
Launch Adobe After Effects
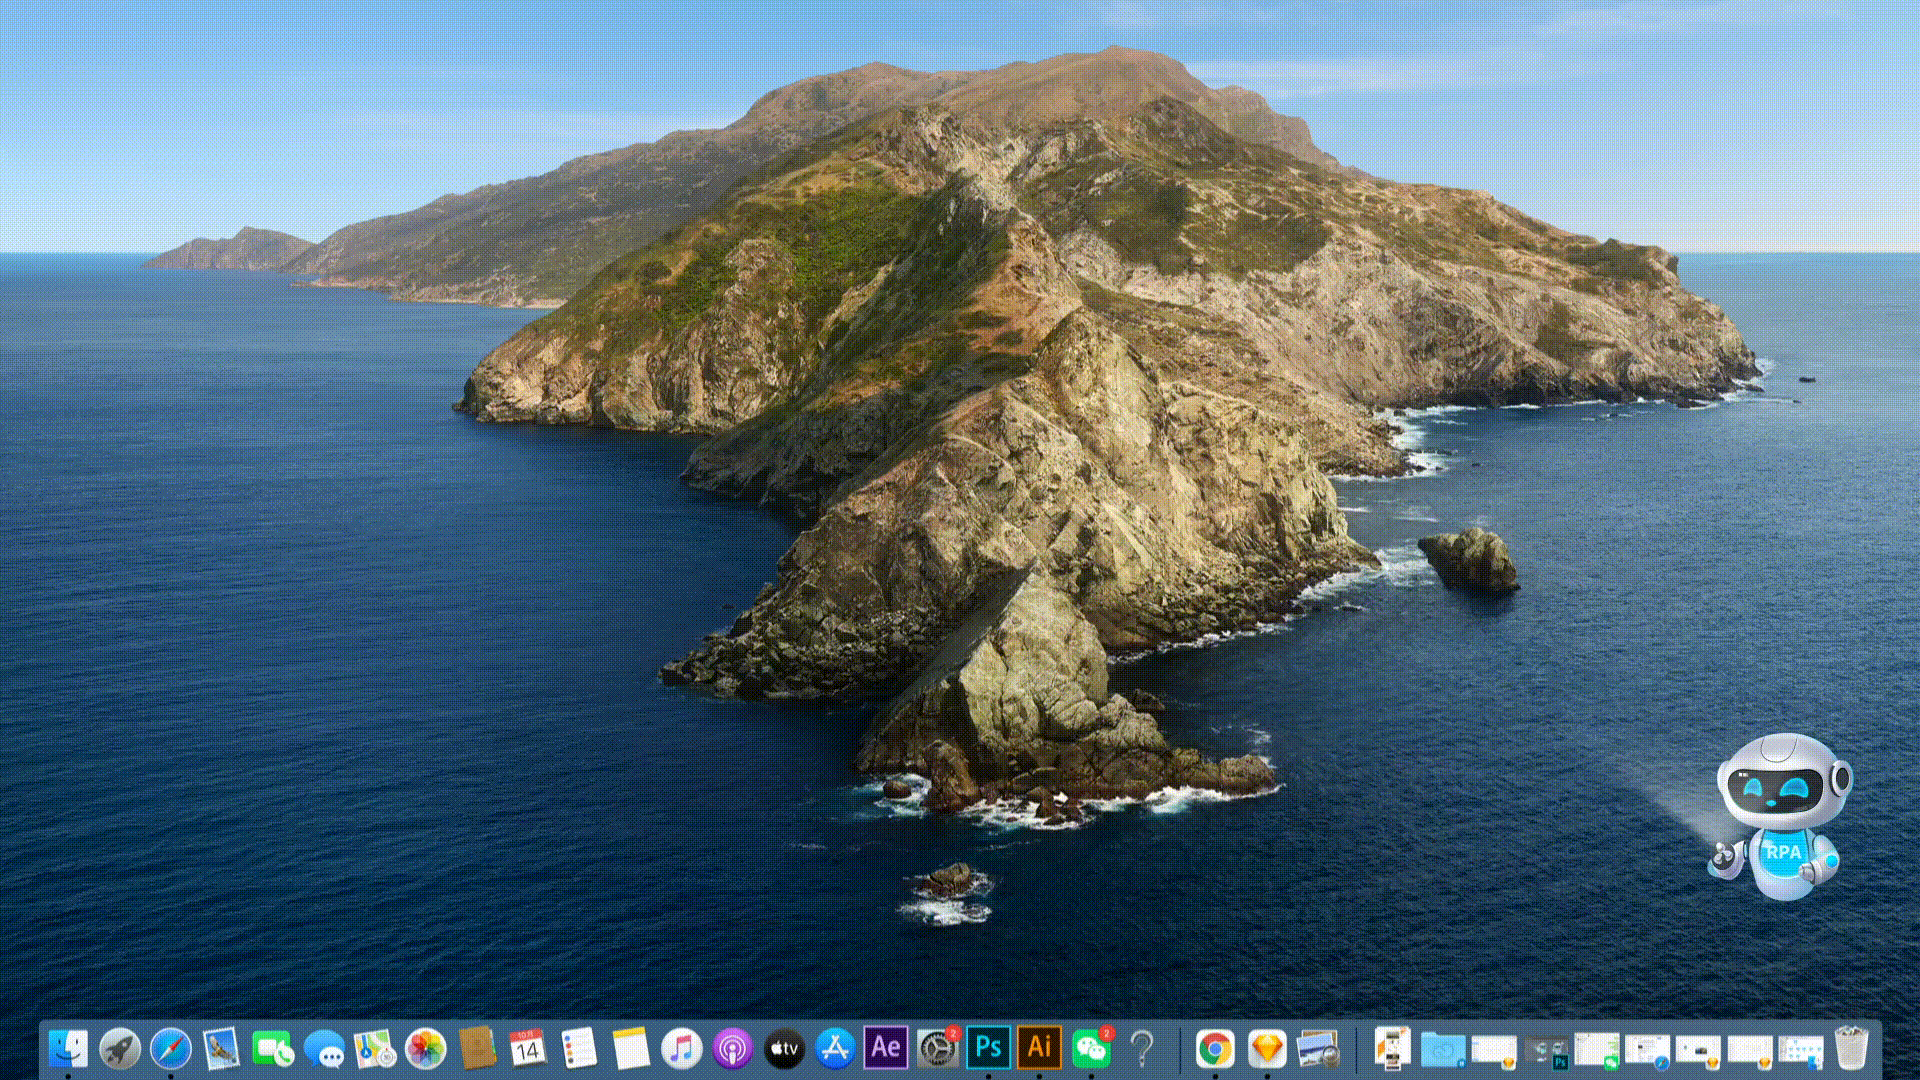tap(886, 1048)
